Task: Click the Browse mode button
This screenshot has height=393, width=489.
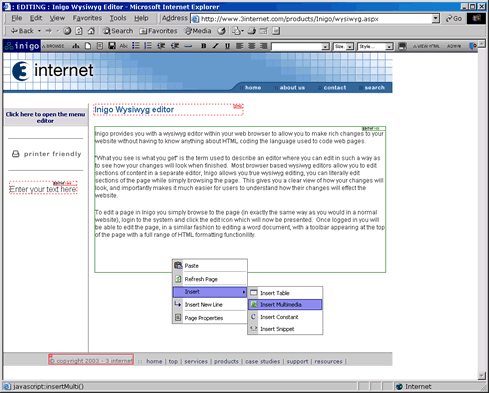Action: (x=53, y=46)
